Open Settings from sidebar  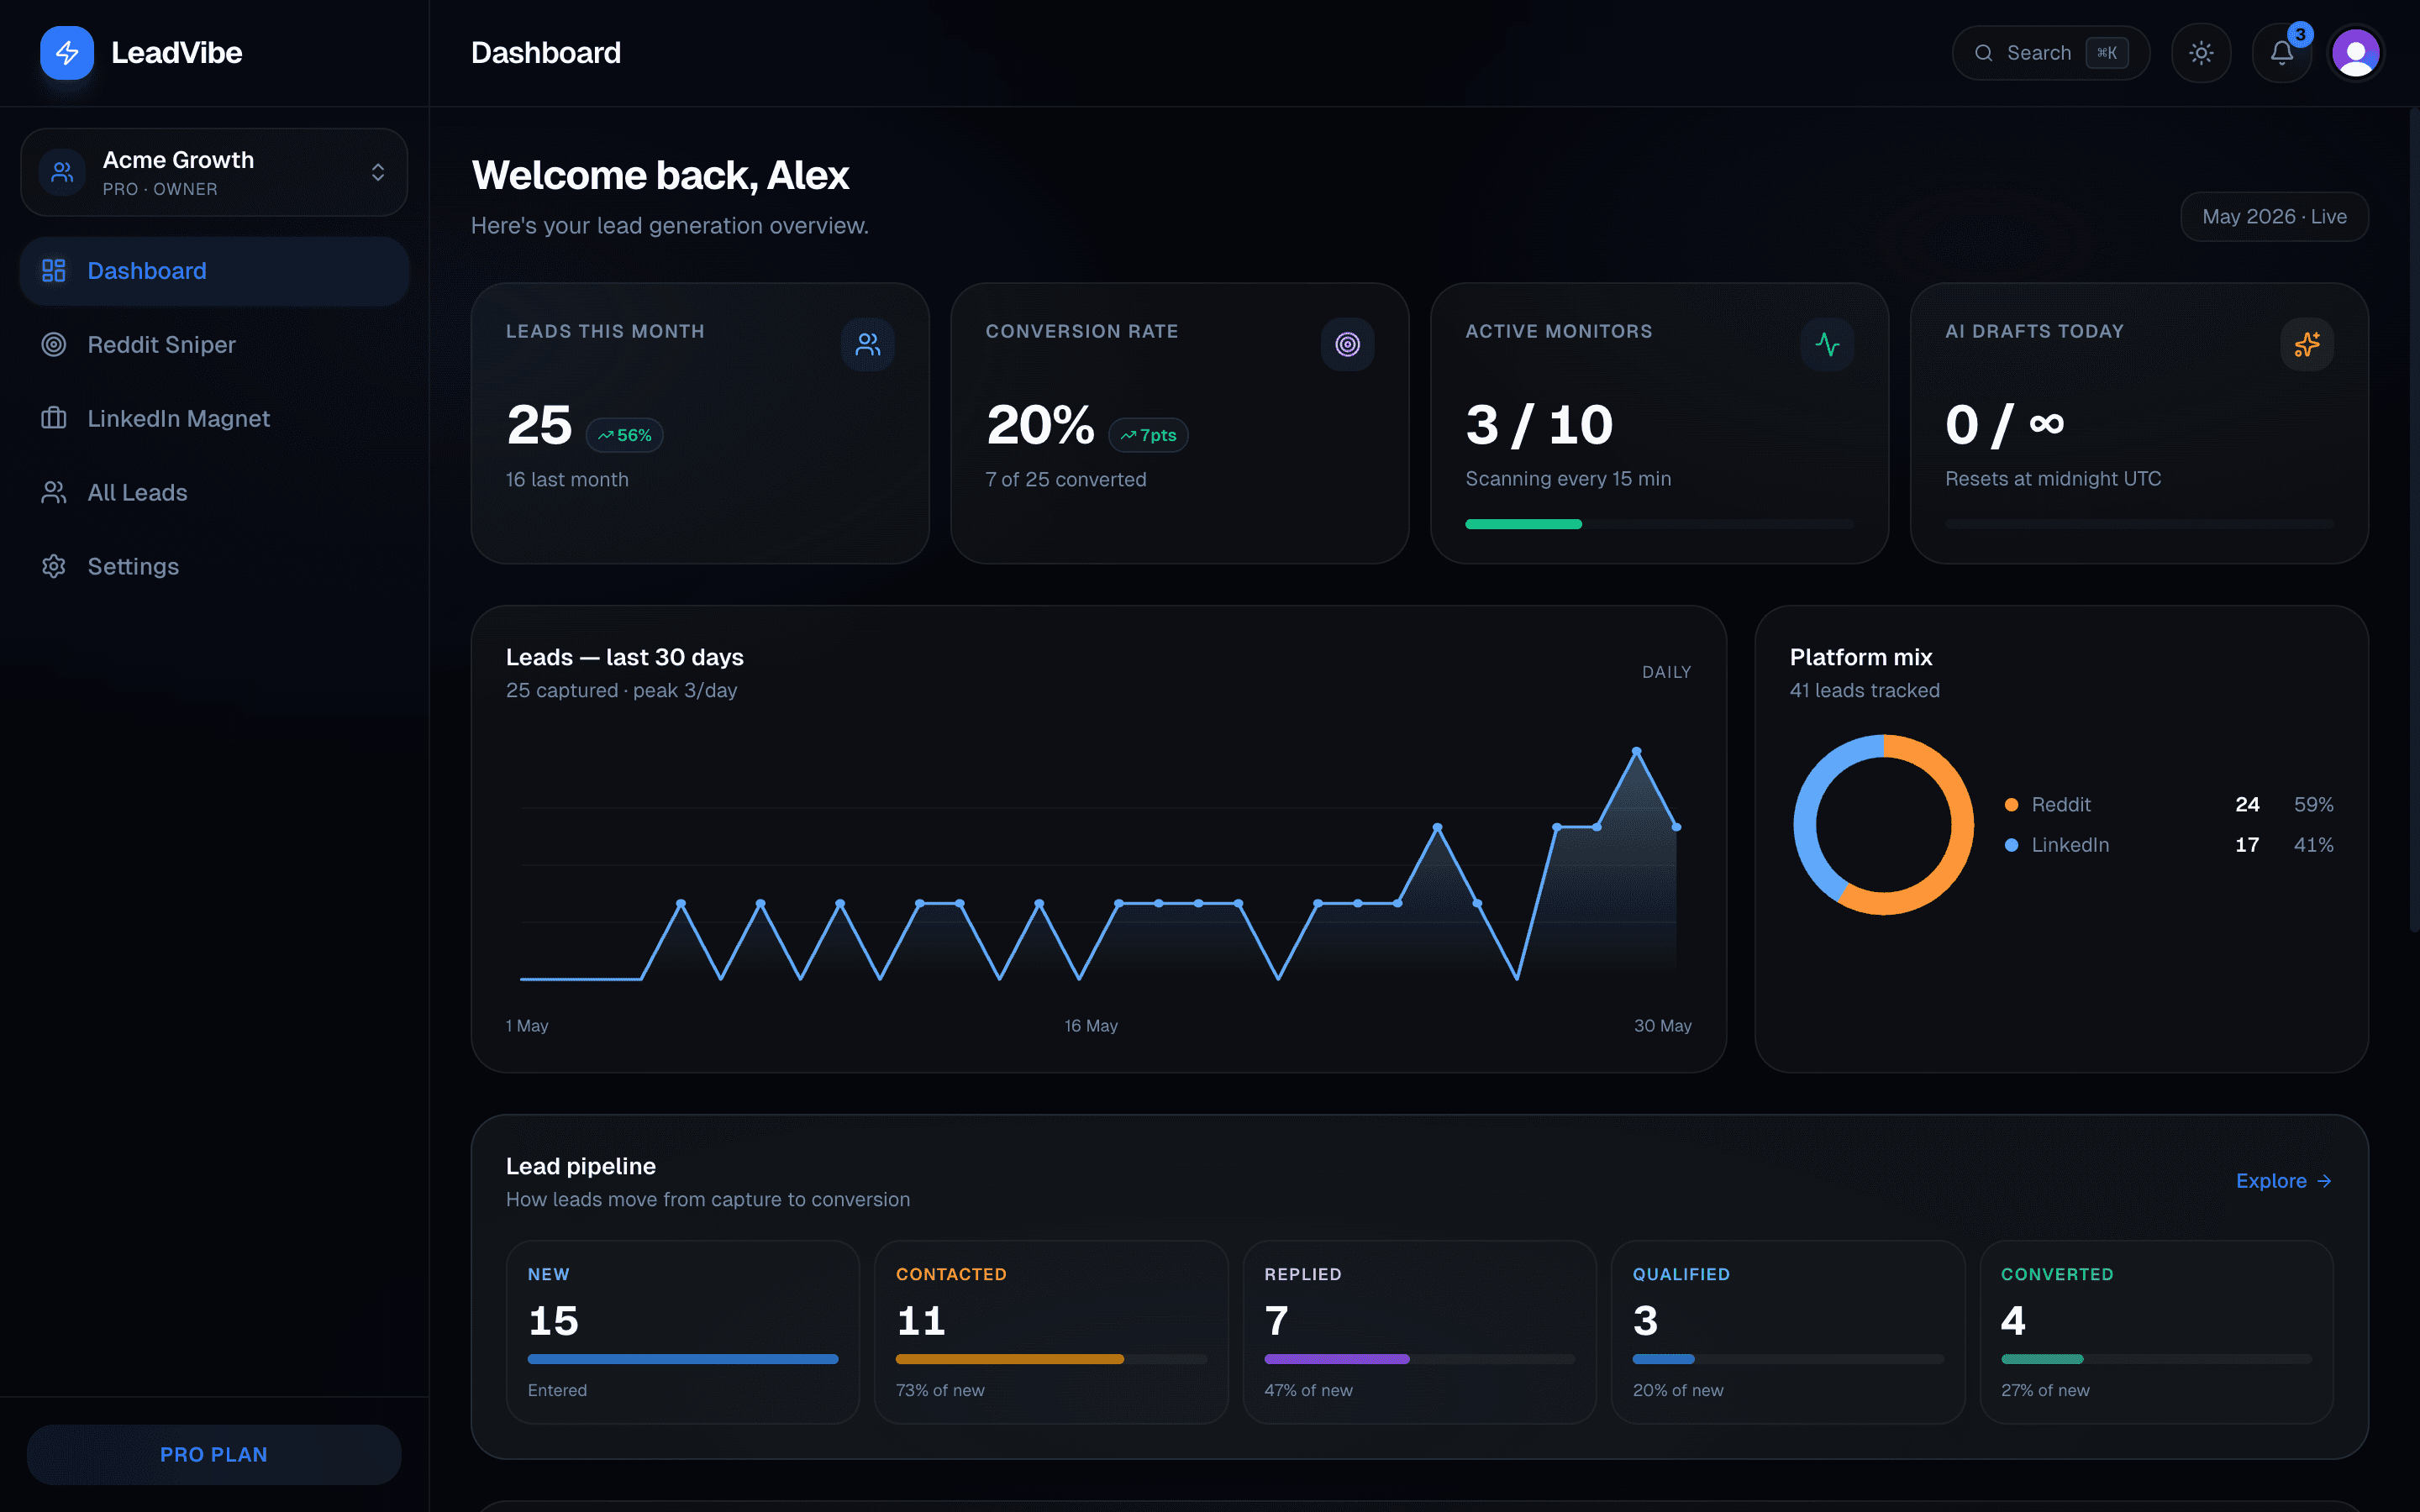tap(214, 567)
